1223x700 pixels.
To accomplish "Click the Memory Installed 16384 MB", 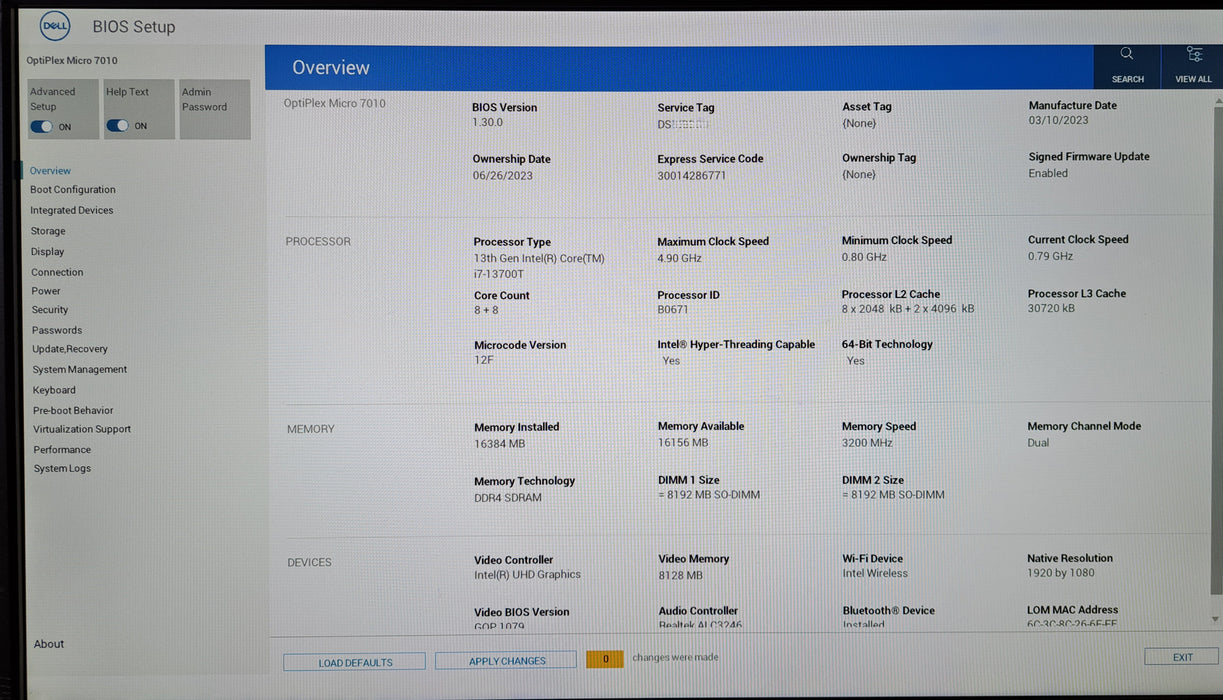I will 500,444.
